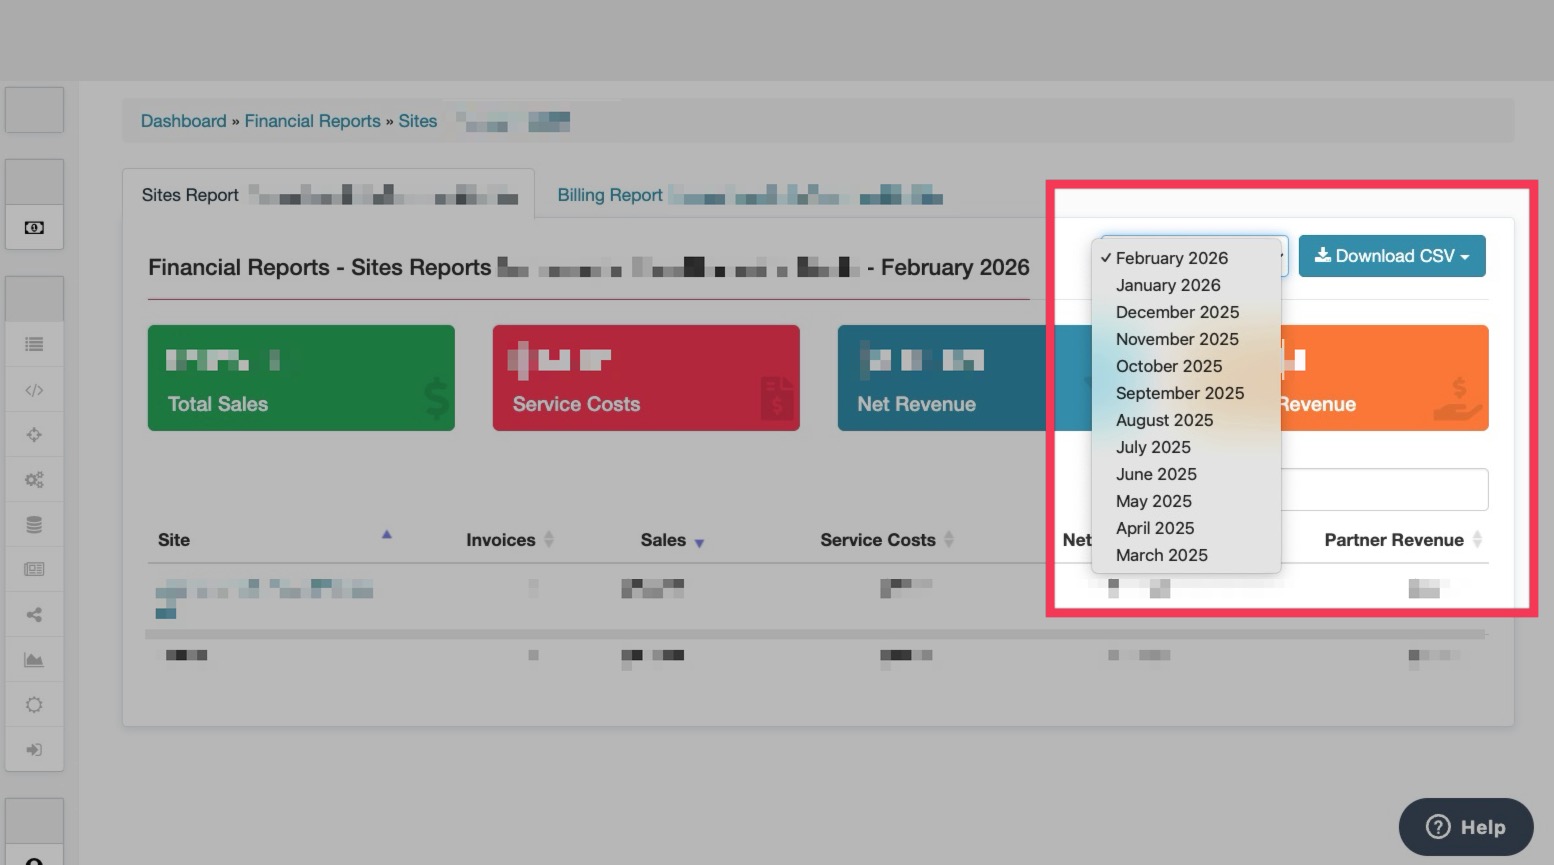The width and height of the screenshot is (1554, 865).
Task: Click the crosshair move sidebar icon
Action: [34, 435]
